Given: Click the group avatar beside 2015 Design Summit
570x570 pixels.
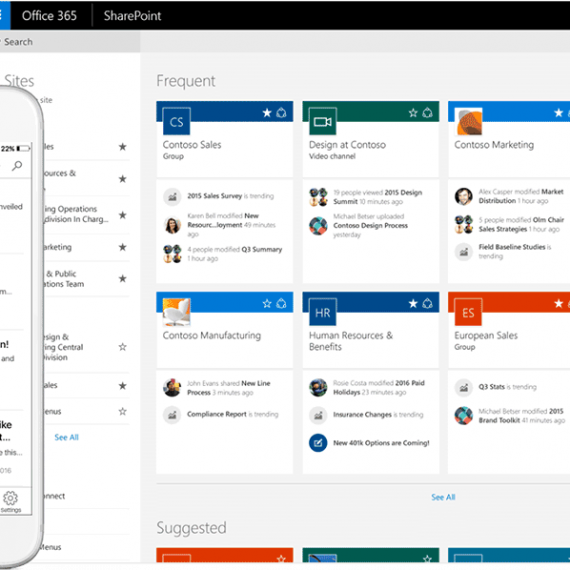Looking at the screenshot, I should click(318, 197).
